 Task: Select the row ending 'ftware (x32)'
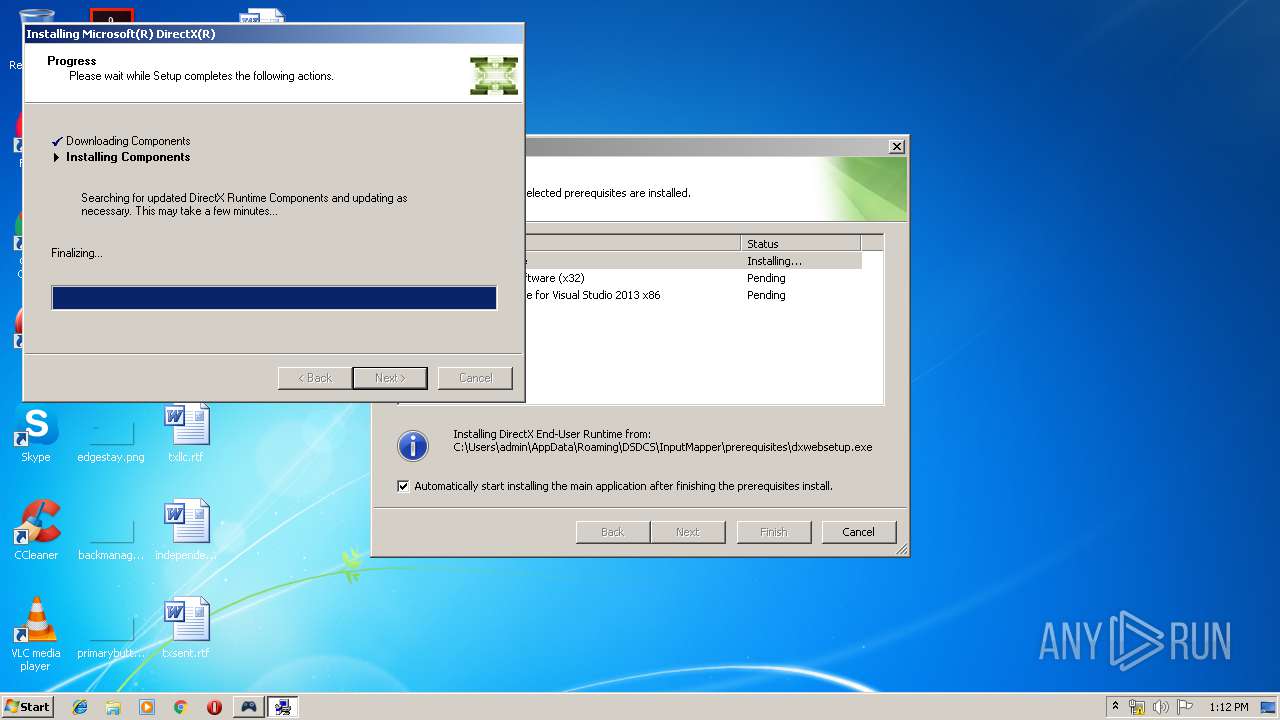tap(692, 278)
